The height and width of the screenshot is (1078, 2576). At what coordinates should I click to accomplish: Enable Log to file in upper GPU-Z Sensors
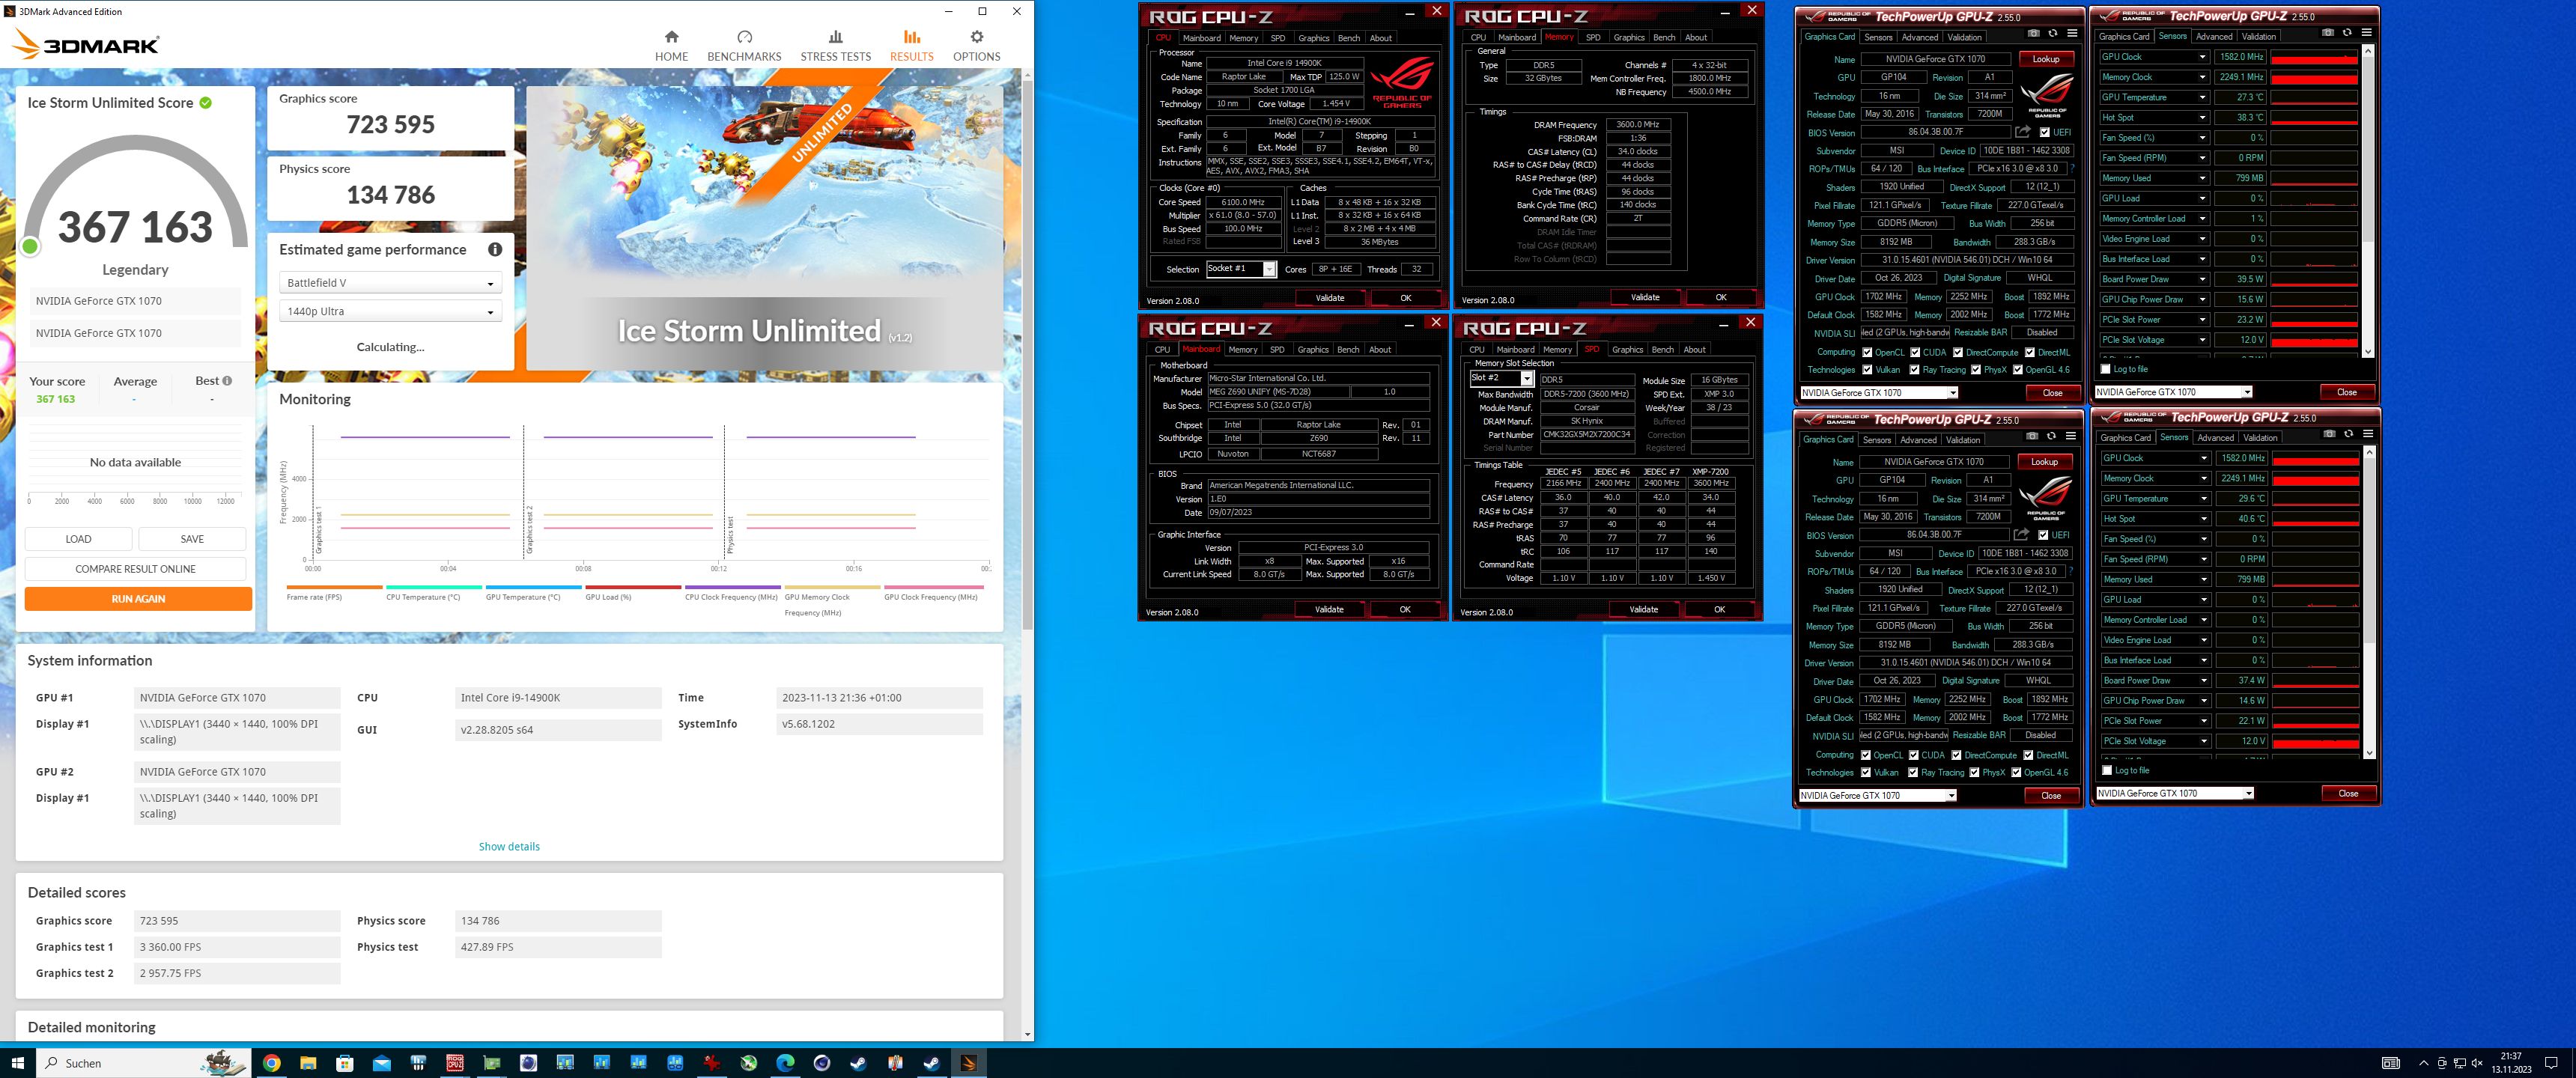click(x=2106, y=369)
